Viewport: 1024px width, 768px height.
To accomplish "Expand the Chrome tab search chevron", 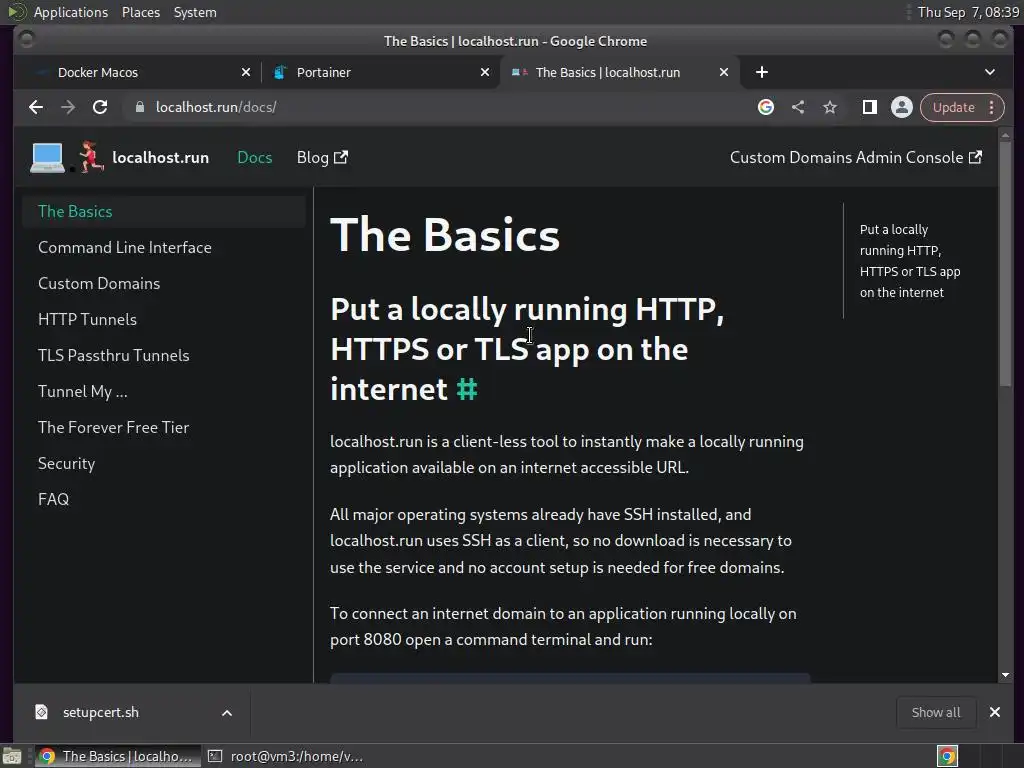I will coord(990,72).
